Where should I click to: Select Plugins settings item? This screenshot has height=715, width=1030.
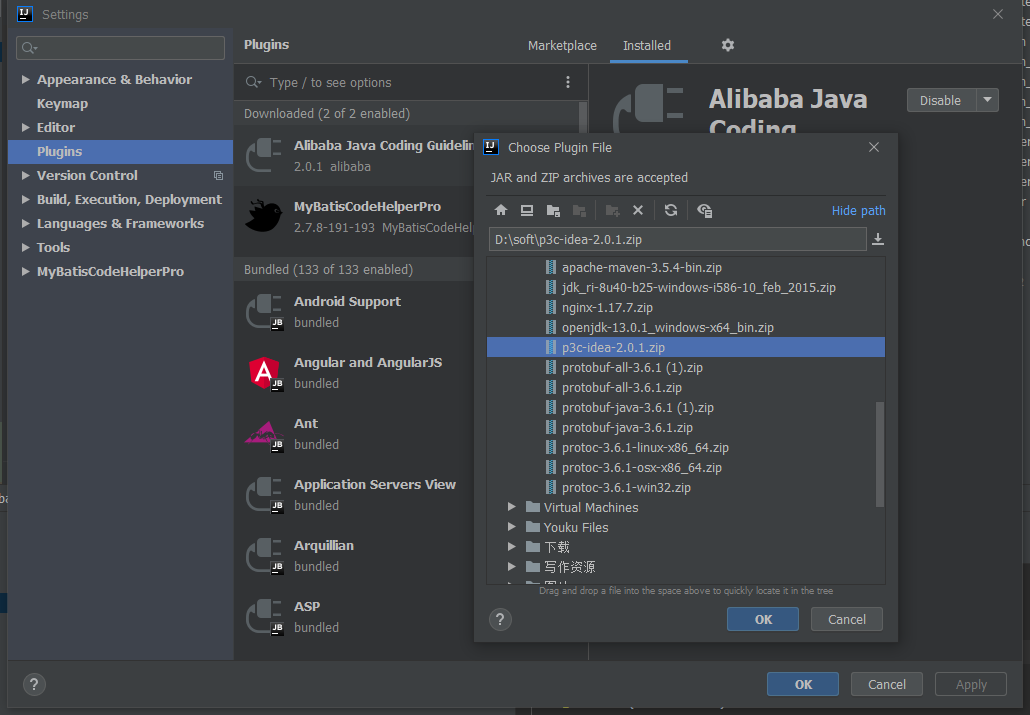[120, 151]
